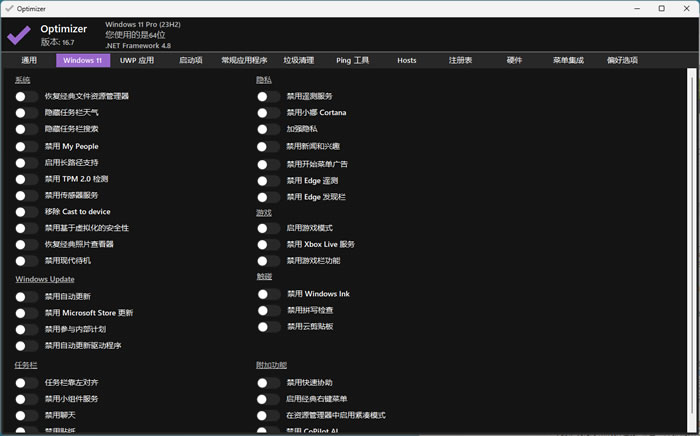Enable 禁用 Edge 遥测 toggle

(x=269, y=181)
